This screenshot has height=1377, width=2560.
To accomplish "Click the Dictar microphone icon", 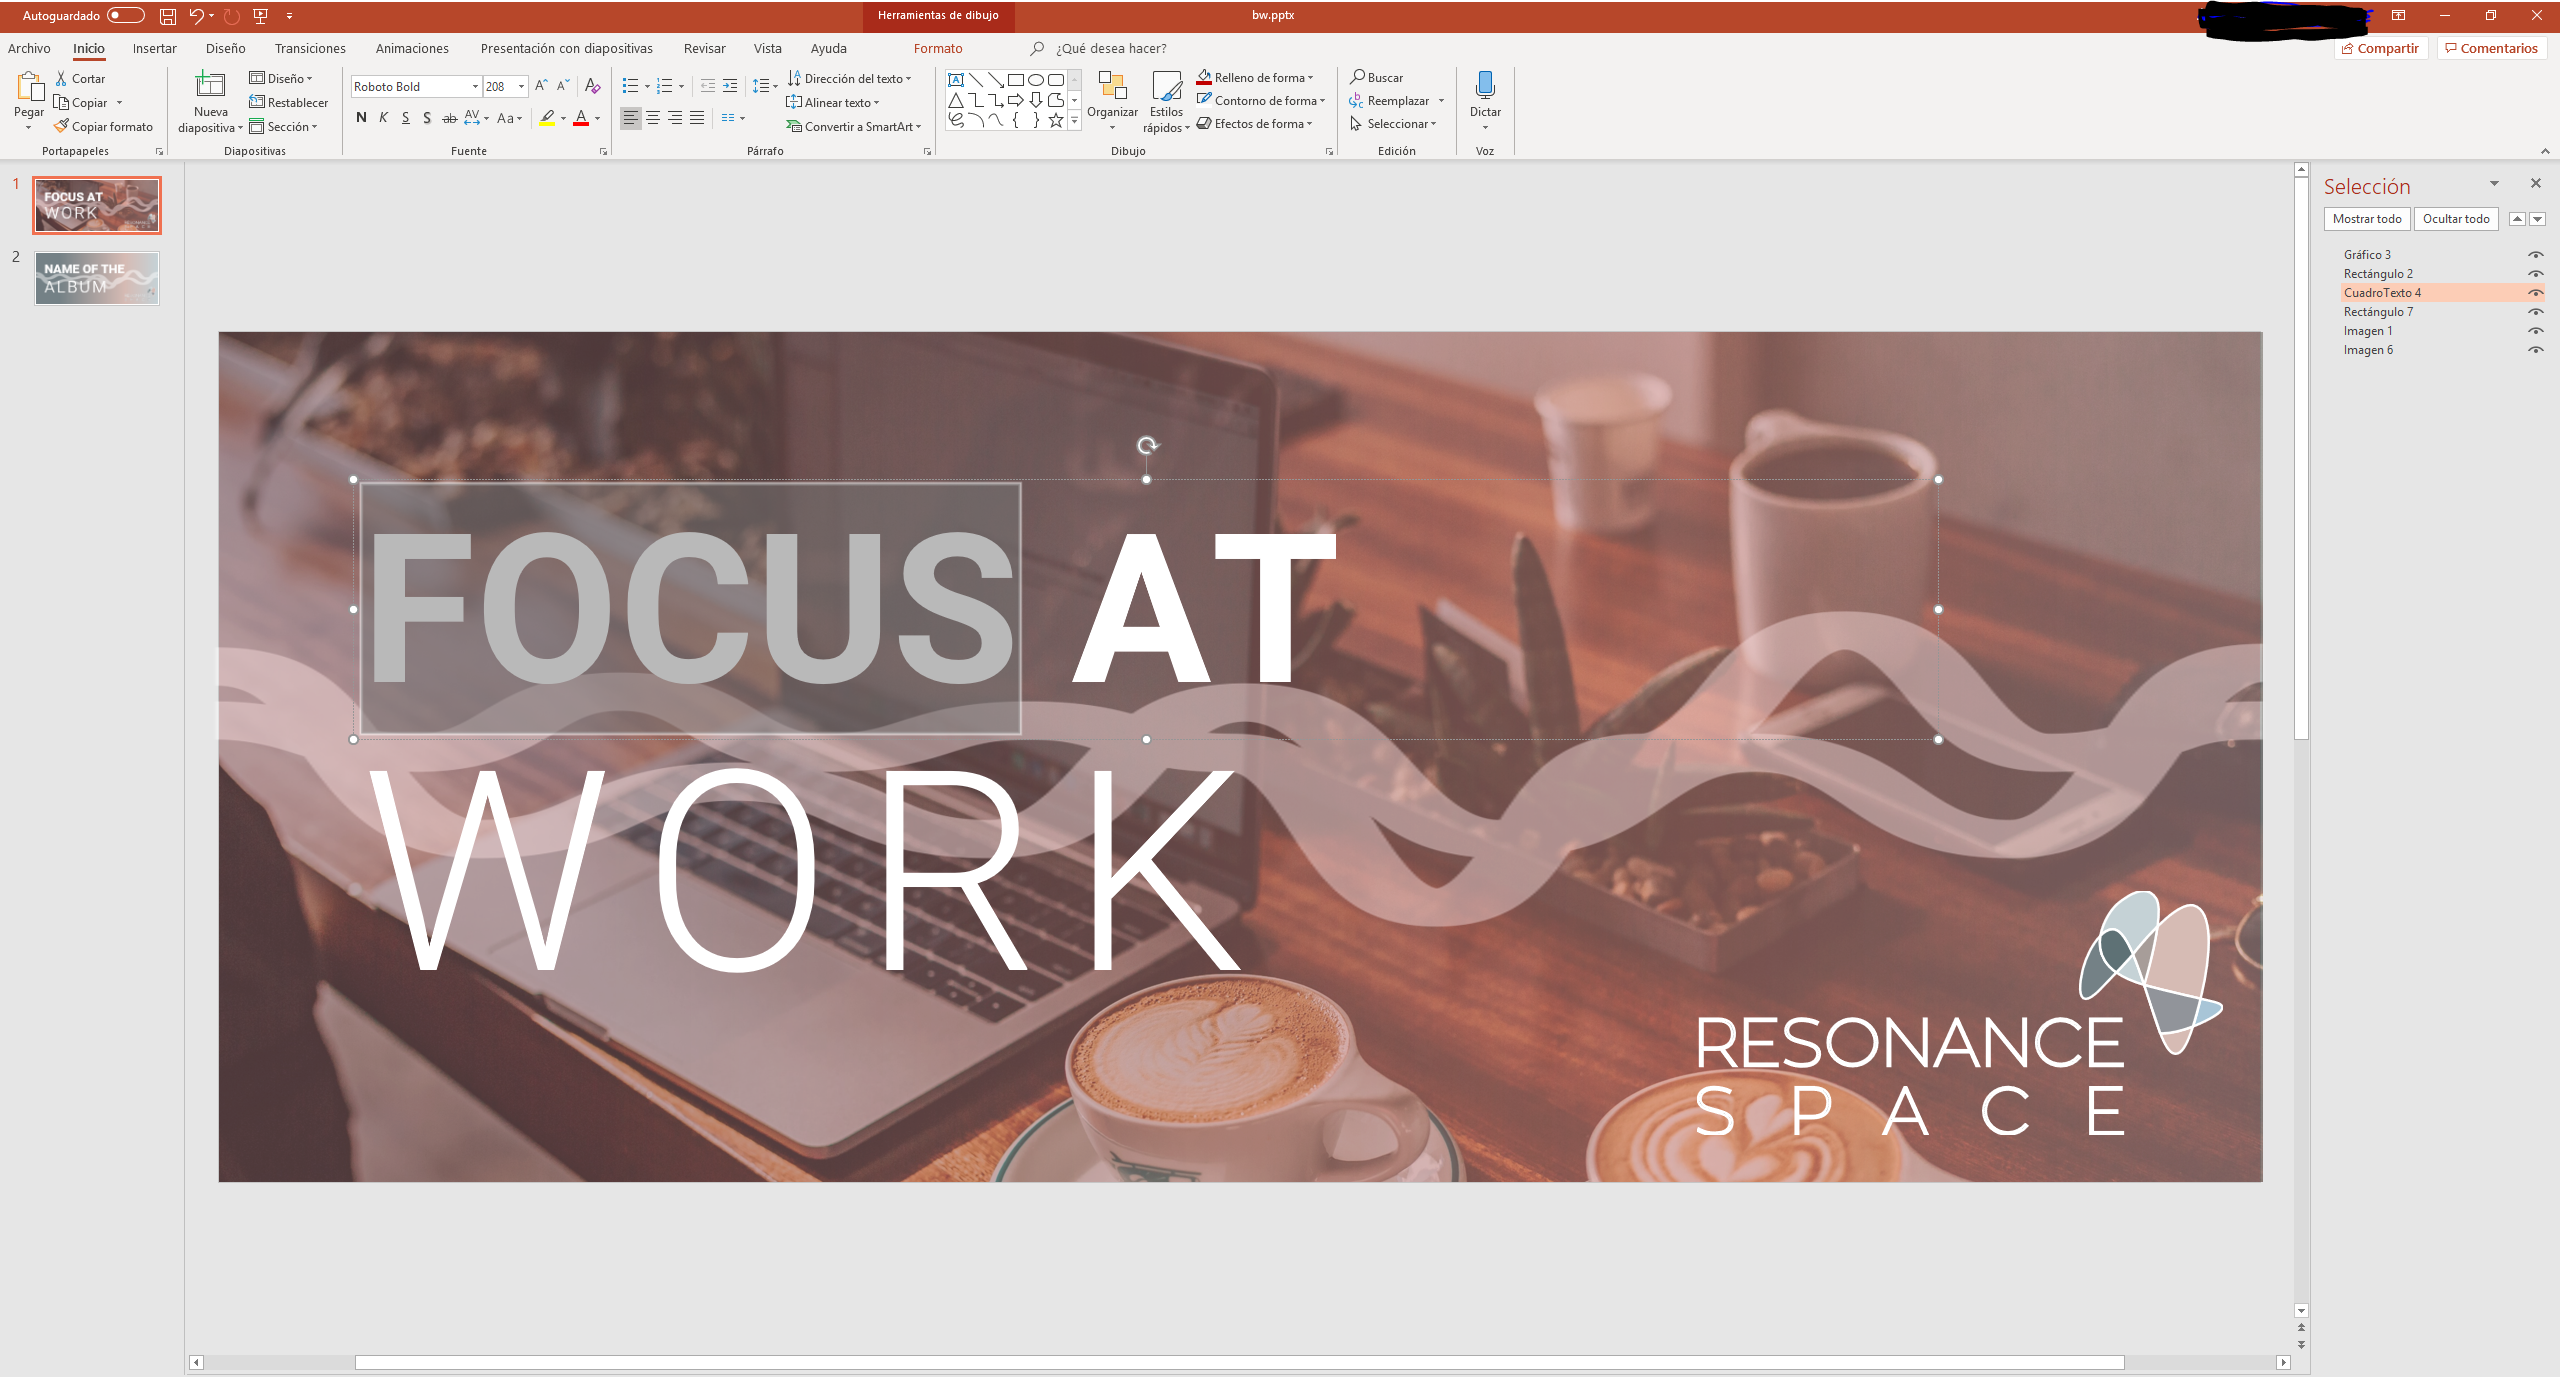I will pos(1485,86).
